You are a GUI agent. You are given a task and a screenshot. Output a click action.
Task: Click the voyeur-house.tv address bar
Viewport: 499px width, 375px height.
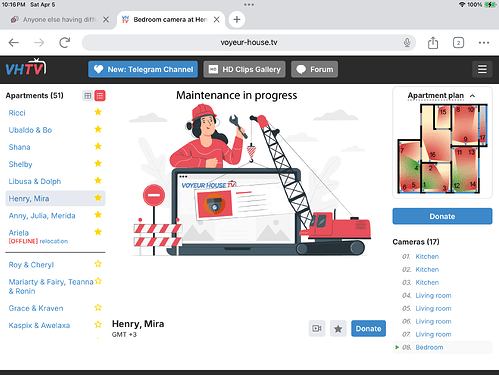point(249,42)
